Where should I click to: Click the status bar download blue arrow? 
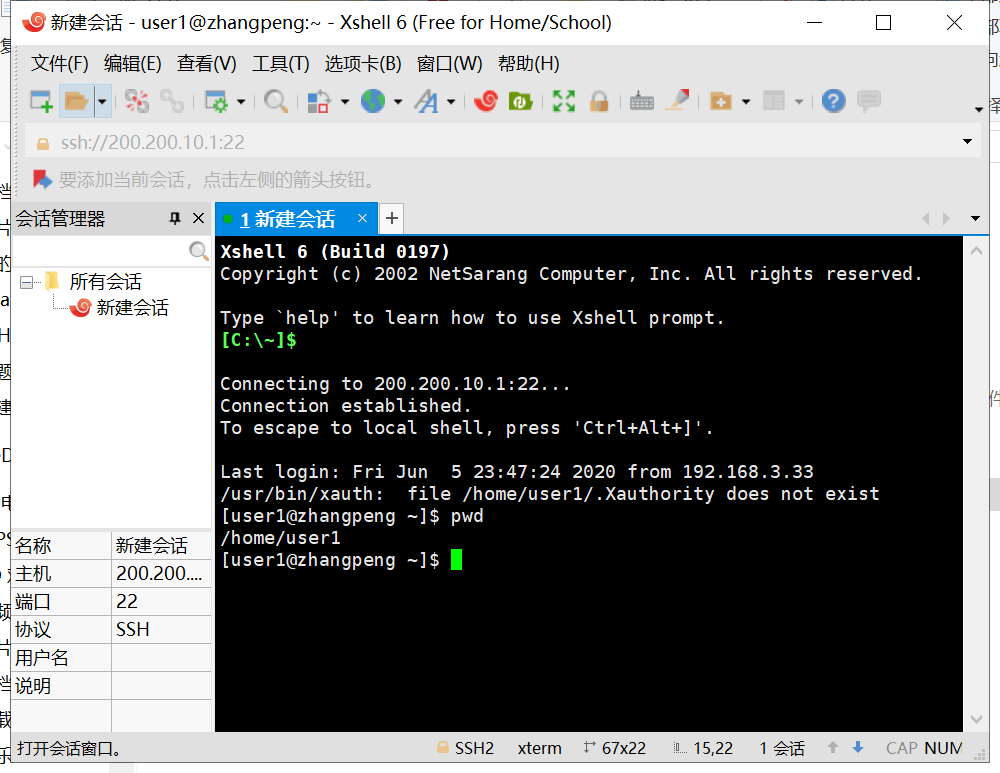(858, 747)
